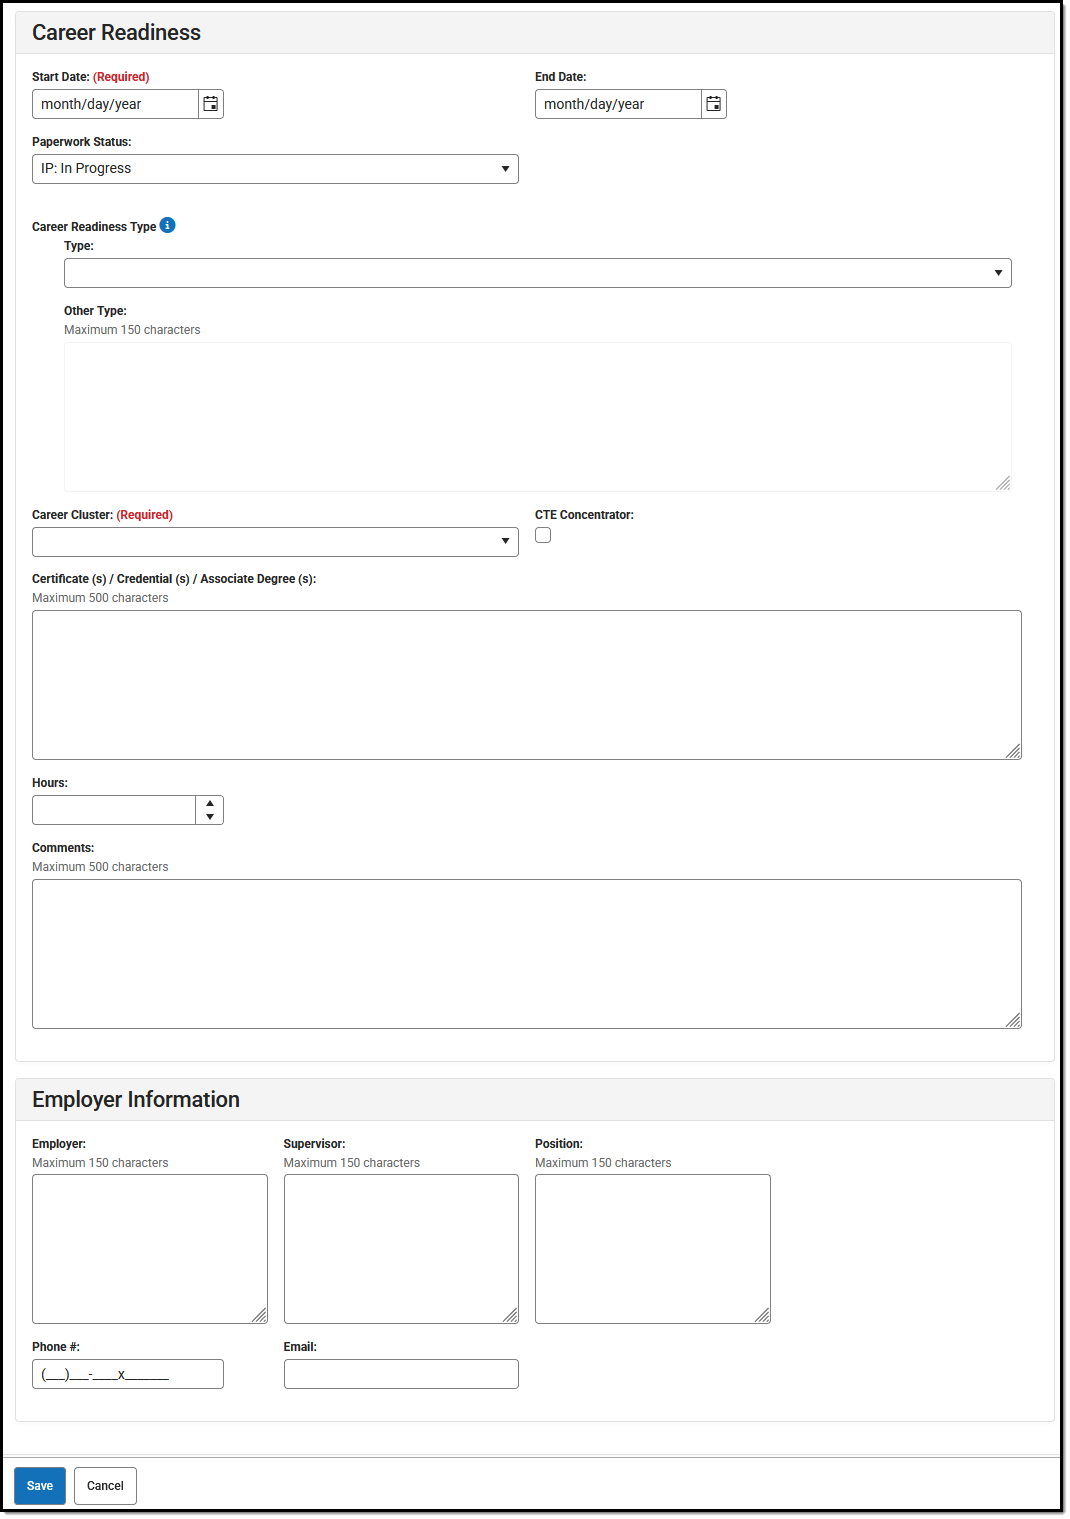Image resolution: width=1070 pixels, height=1519 pixels.
Task: Select the Phone # input field
Action: coord(127,1373)
